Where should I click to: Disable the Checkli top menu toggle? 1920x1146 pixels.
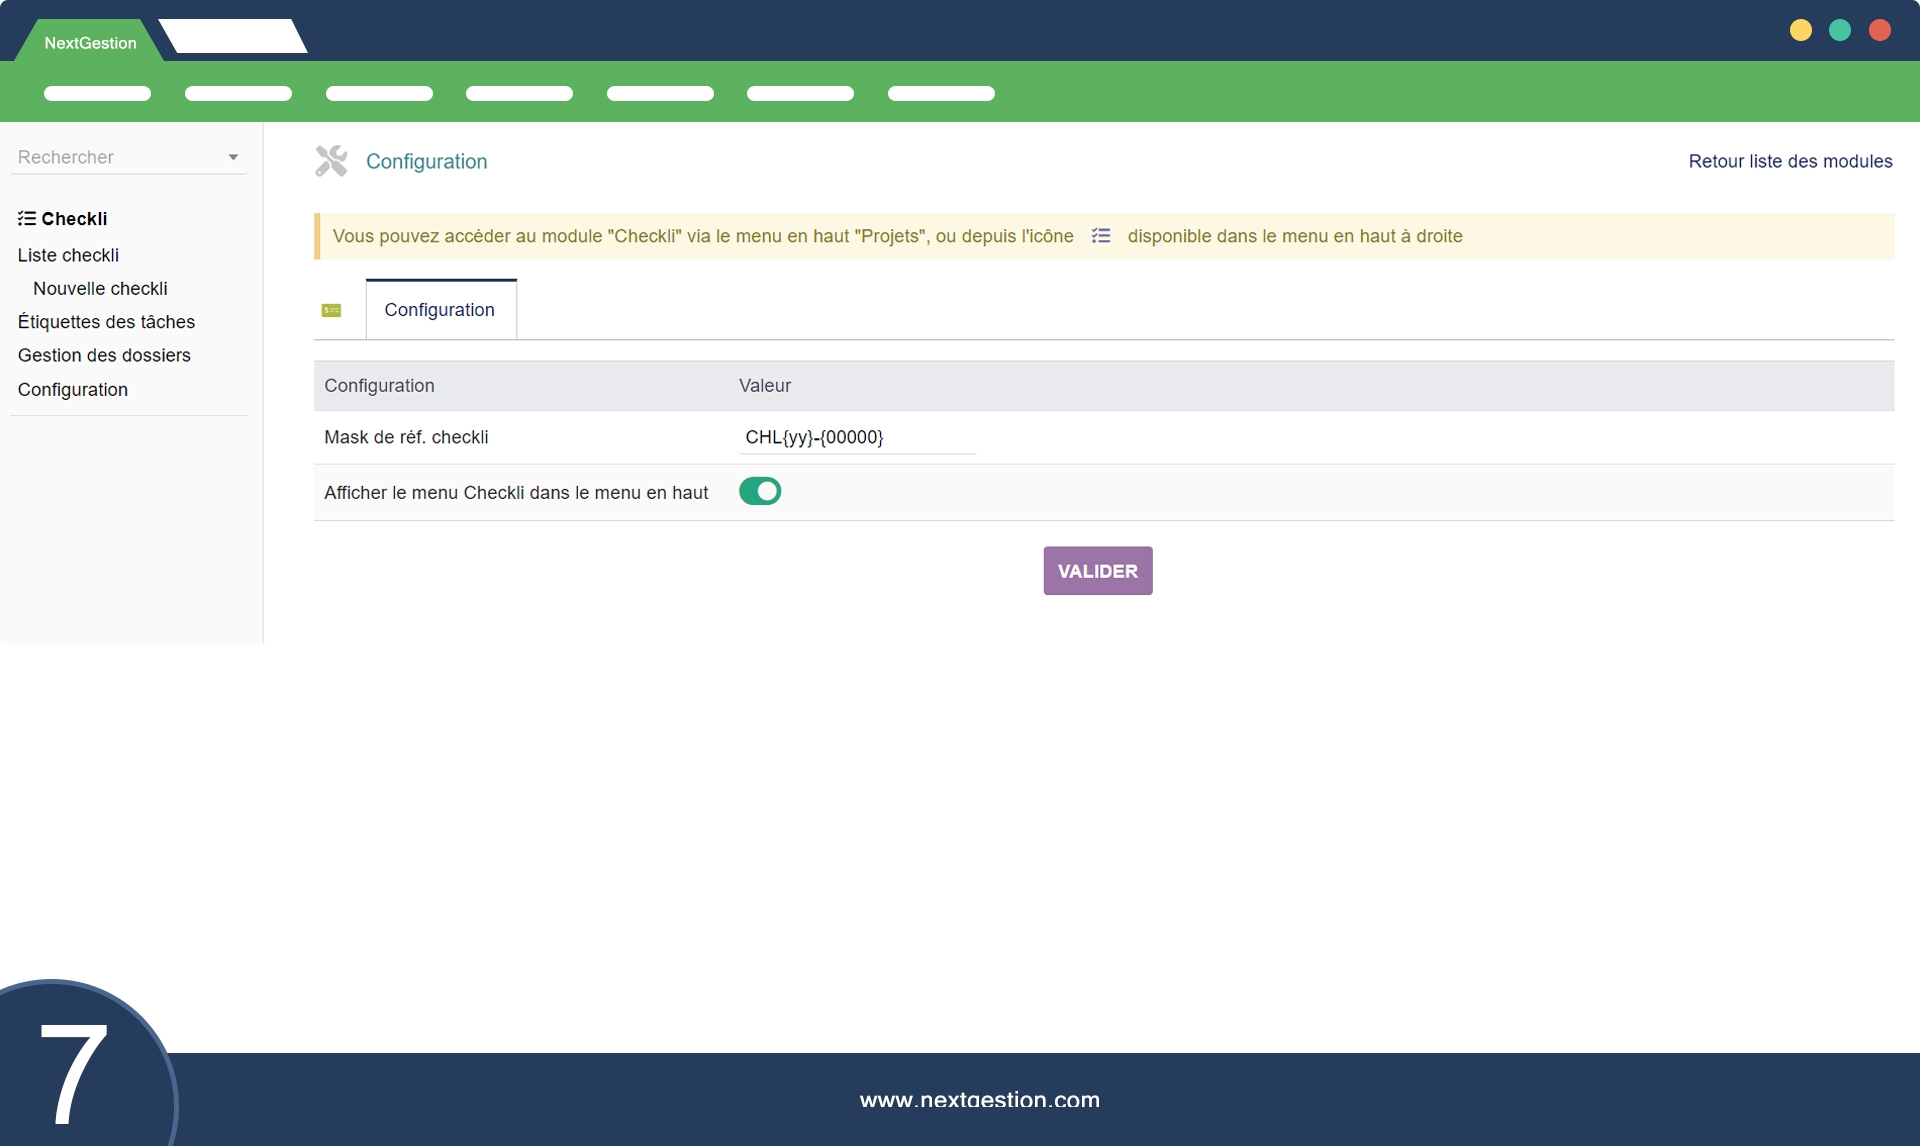759,491
